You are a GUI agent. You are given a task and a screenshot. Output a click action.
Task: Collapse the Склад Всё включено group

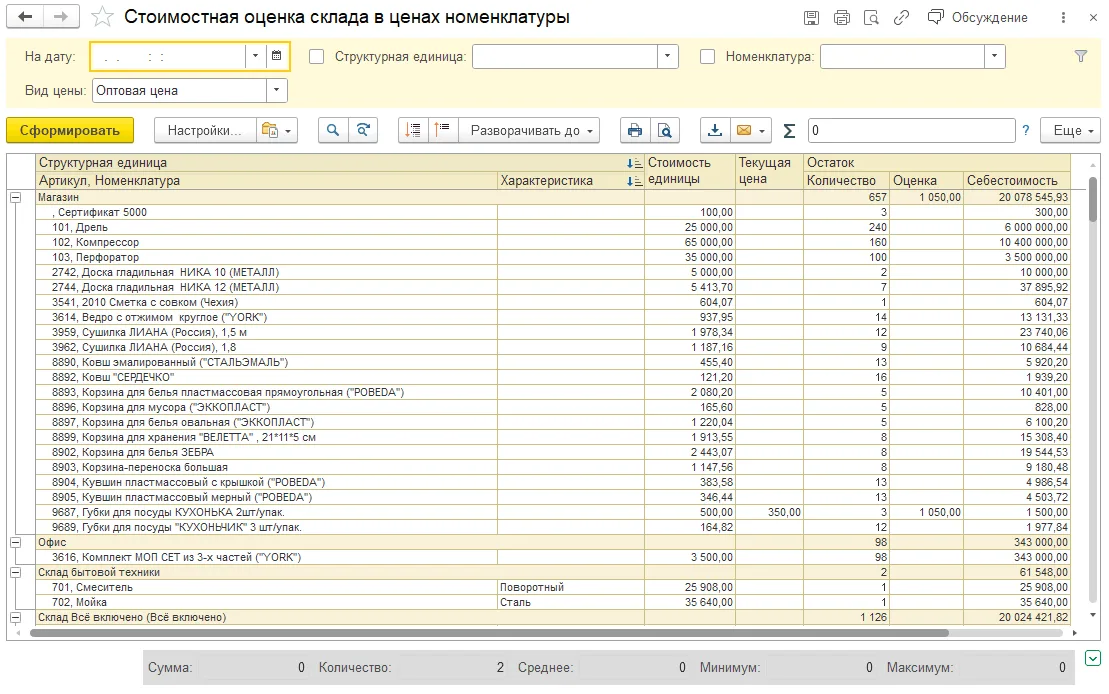(16, 618)
